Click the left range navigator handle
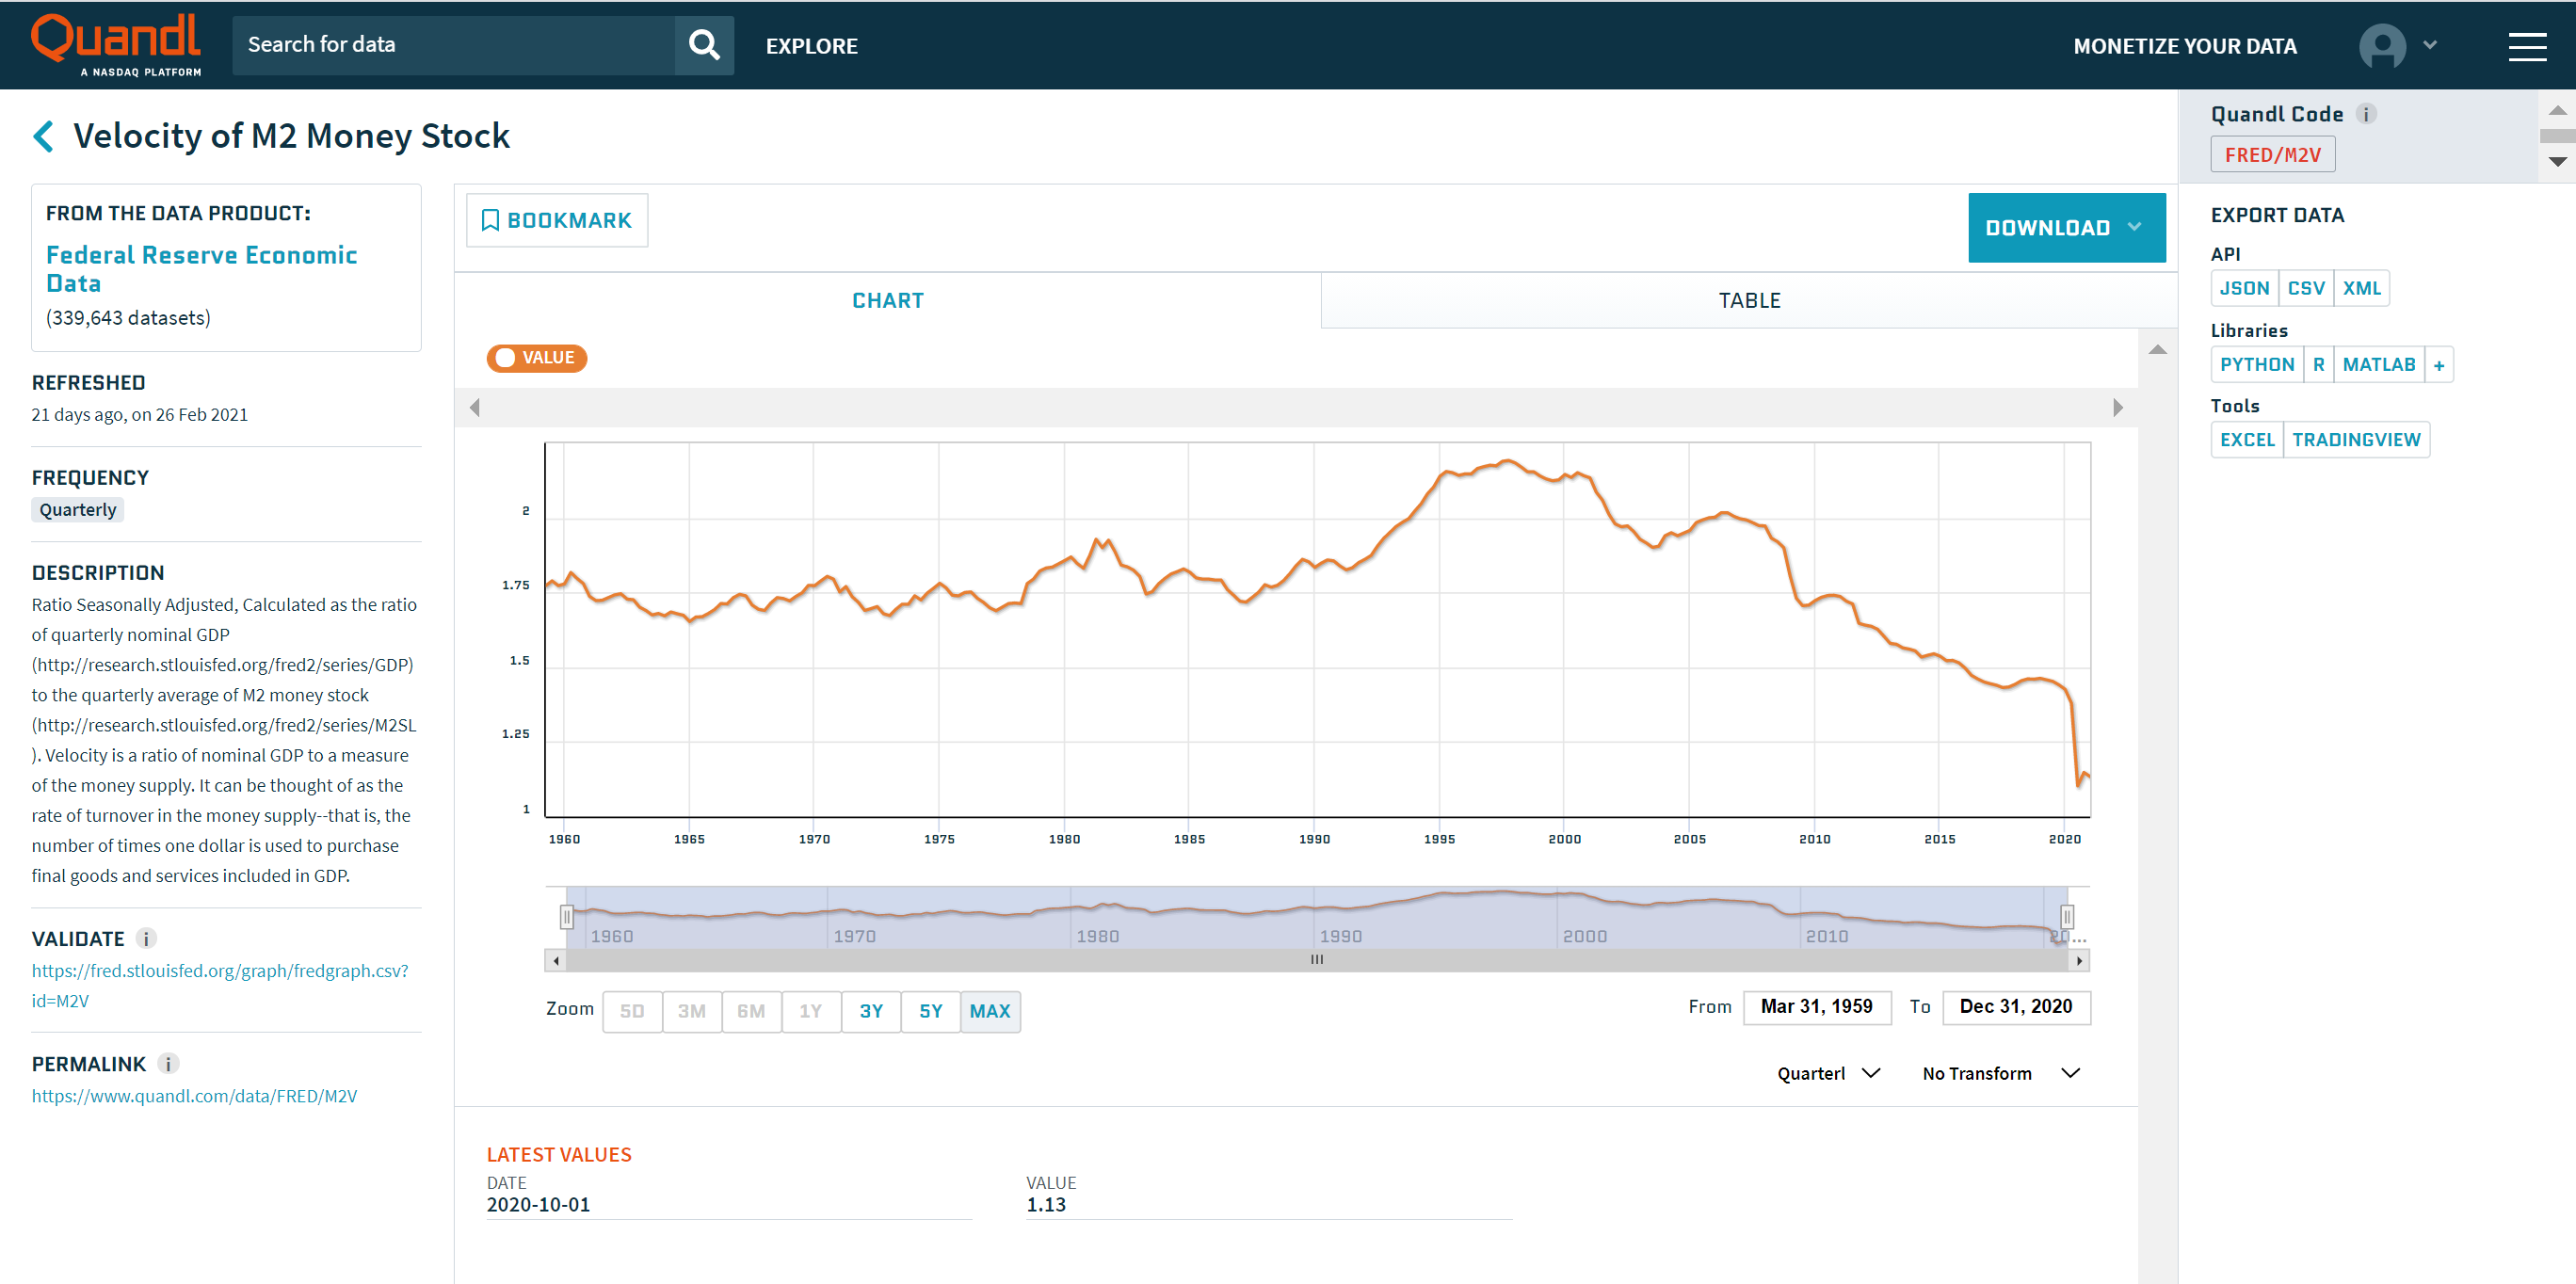This screenshot has width=2576, height=1284. pos(567,916)
